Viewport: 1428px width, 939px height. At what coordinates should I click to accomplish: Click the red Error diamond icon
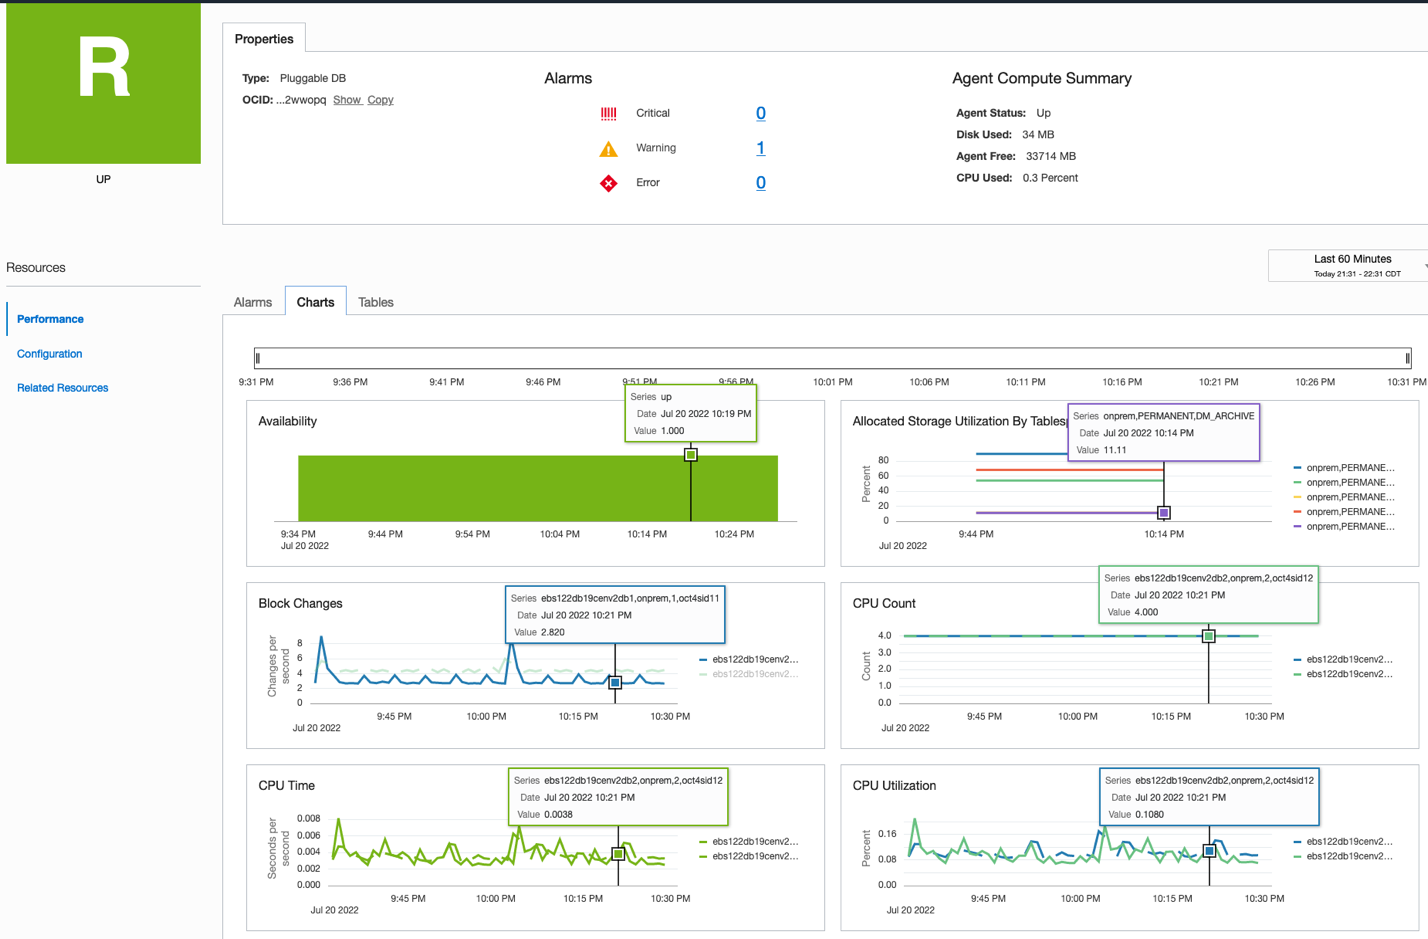(x=608, y=183)
